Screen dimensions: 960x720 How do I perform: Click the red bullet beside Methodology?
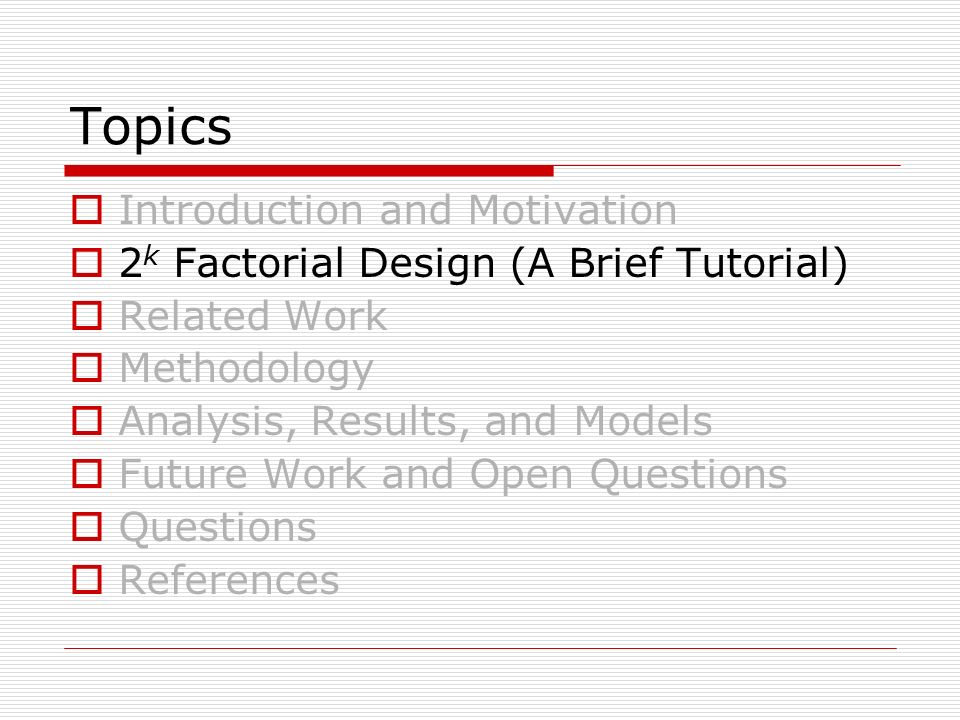point(87,367)
